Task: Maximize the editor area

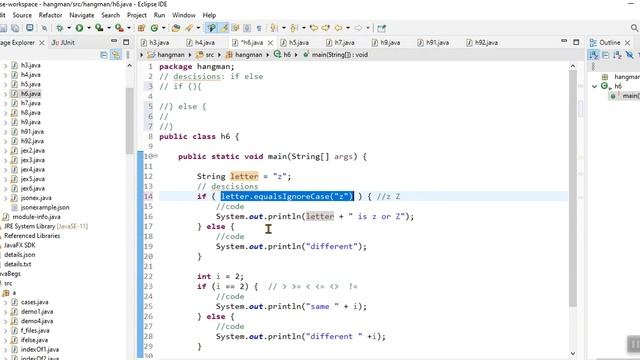Action: (x=576, y=42)
